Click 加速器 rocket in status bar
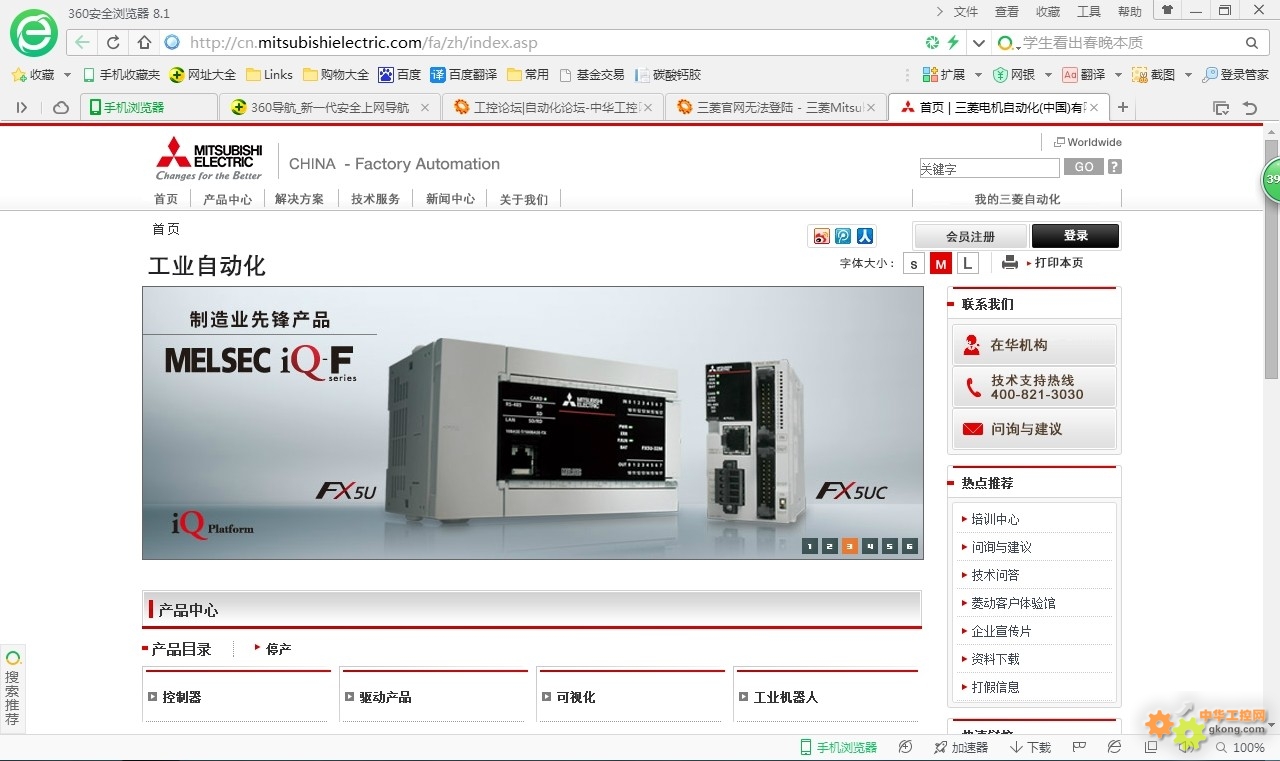 coord(961,747)
